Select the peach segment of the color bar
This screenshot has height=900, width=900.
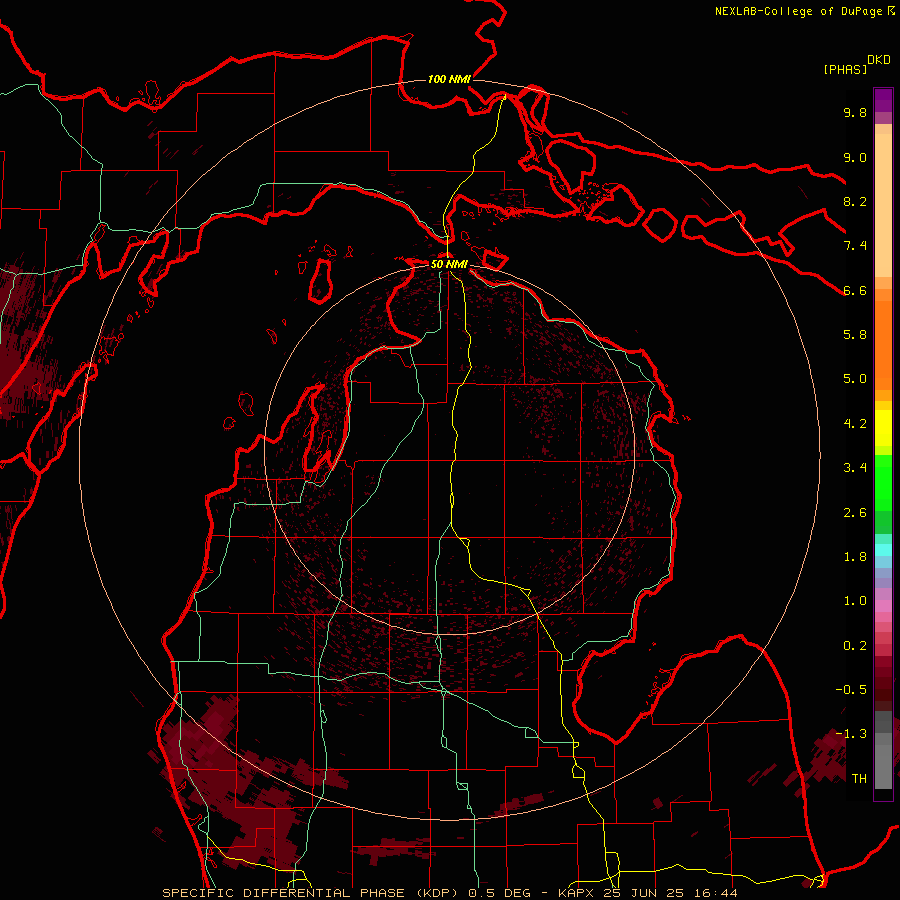(x=883, y=205)
